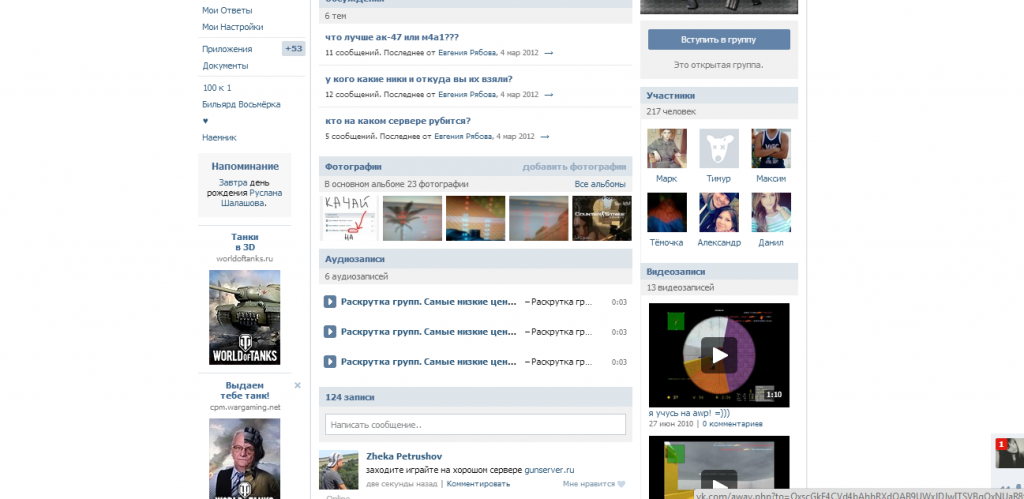Click the +53 applications counter badge
The height and width of the screenshot is (499, 1024).
[x=293, y=48]
